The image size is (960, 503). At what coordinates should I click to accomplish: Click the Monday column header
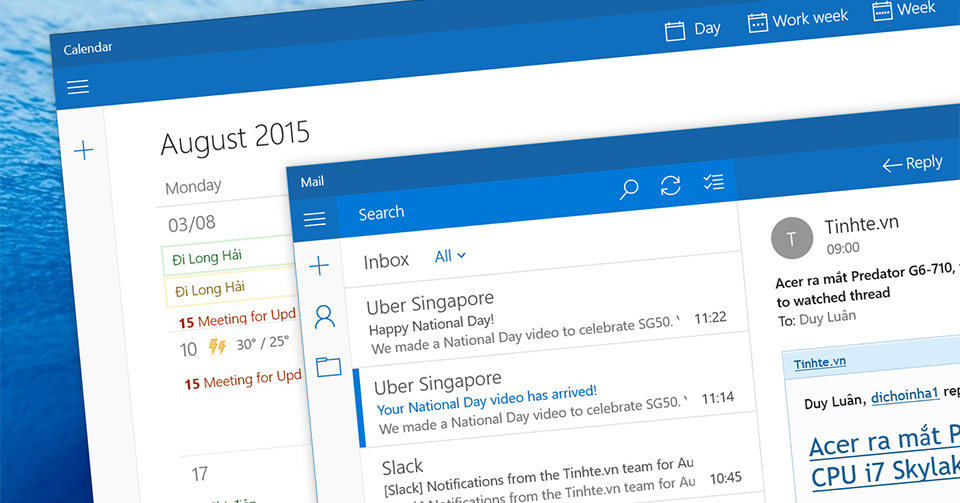[x=193, y=186]
